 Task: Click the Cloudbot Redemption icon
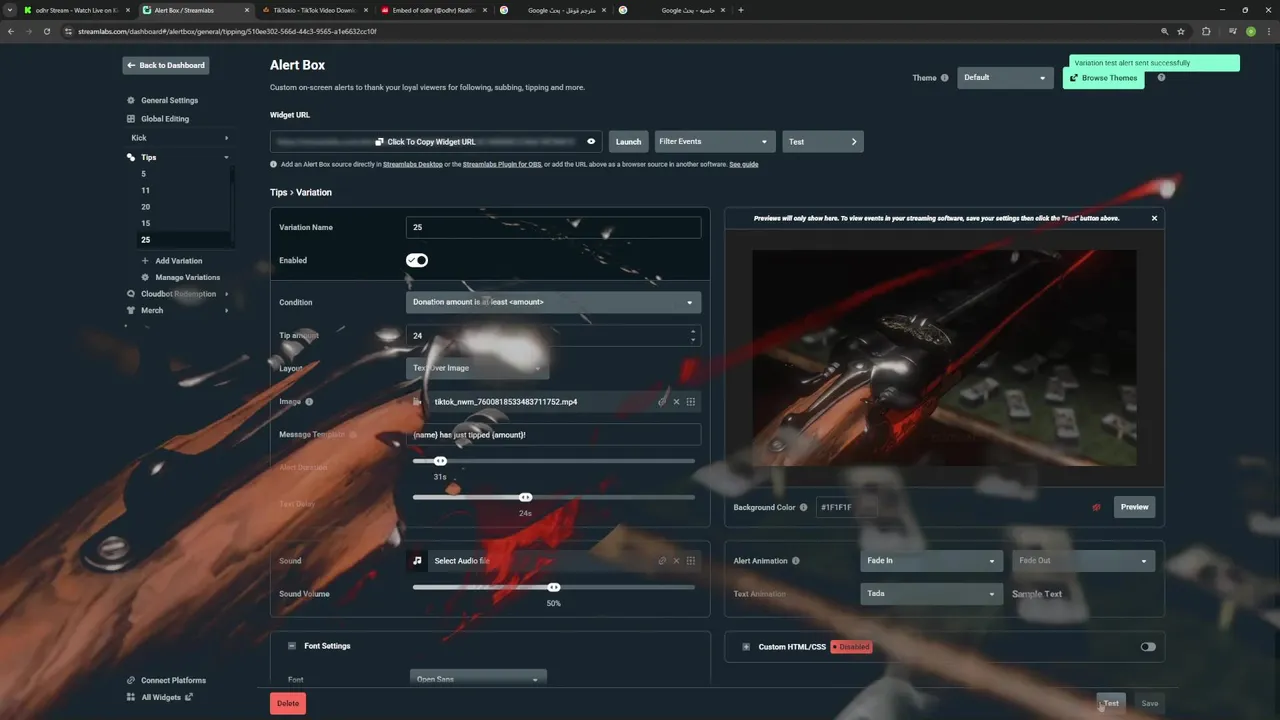coord(131,294)
